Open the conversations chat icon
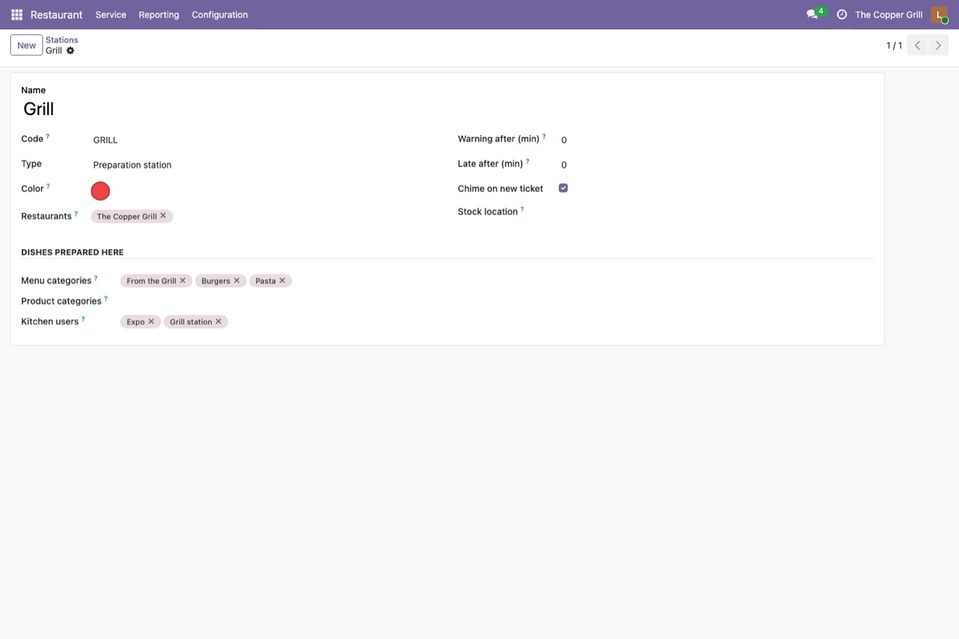This screenshot has height=639, width=959. (x=812, y=14)
